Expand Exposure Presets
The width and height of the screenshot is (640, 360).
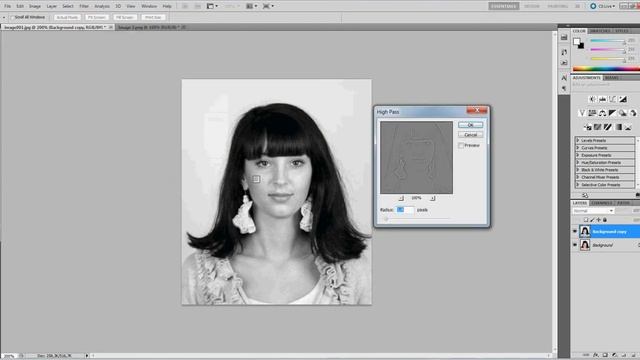coord(578,155)
